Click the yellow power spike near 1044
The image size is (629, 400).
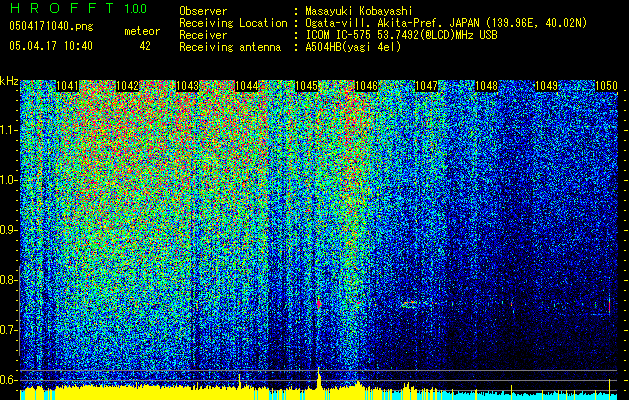click(239, 381)
